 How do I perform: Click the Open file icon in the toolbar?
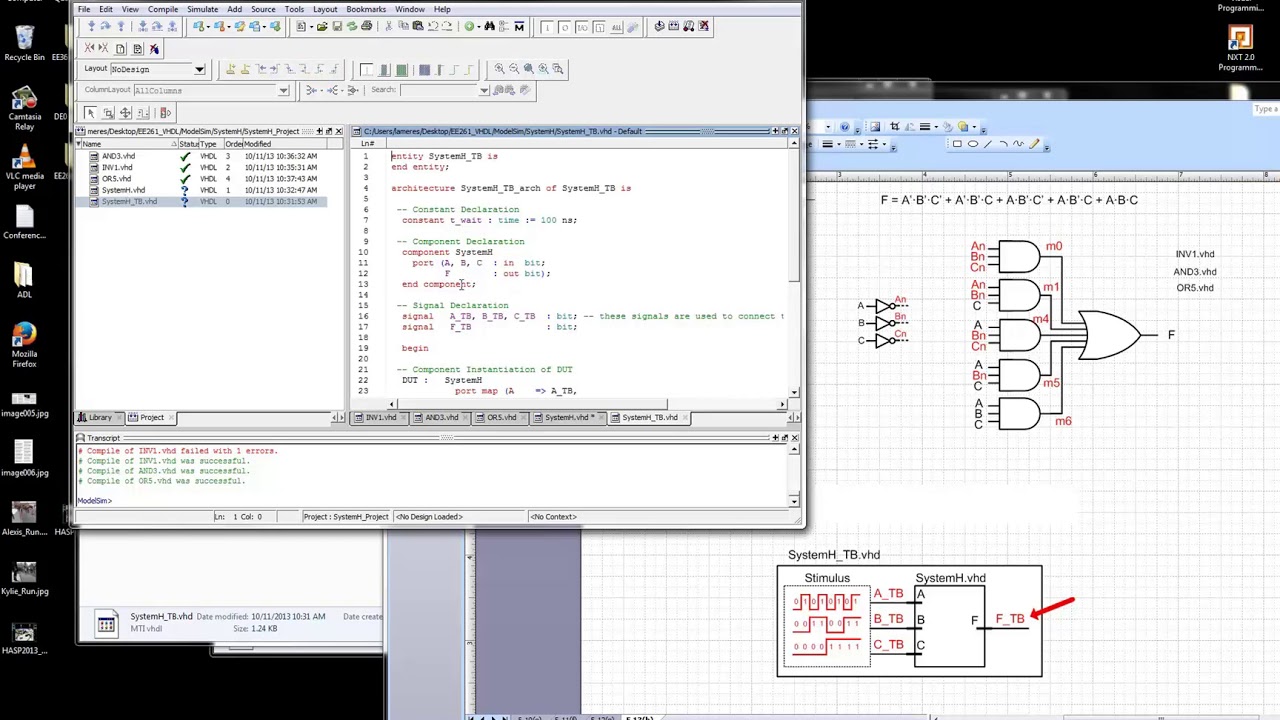click(x=322, y=26)
